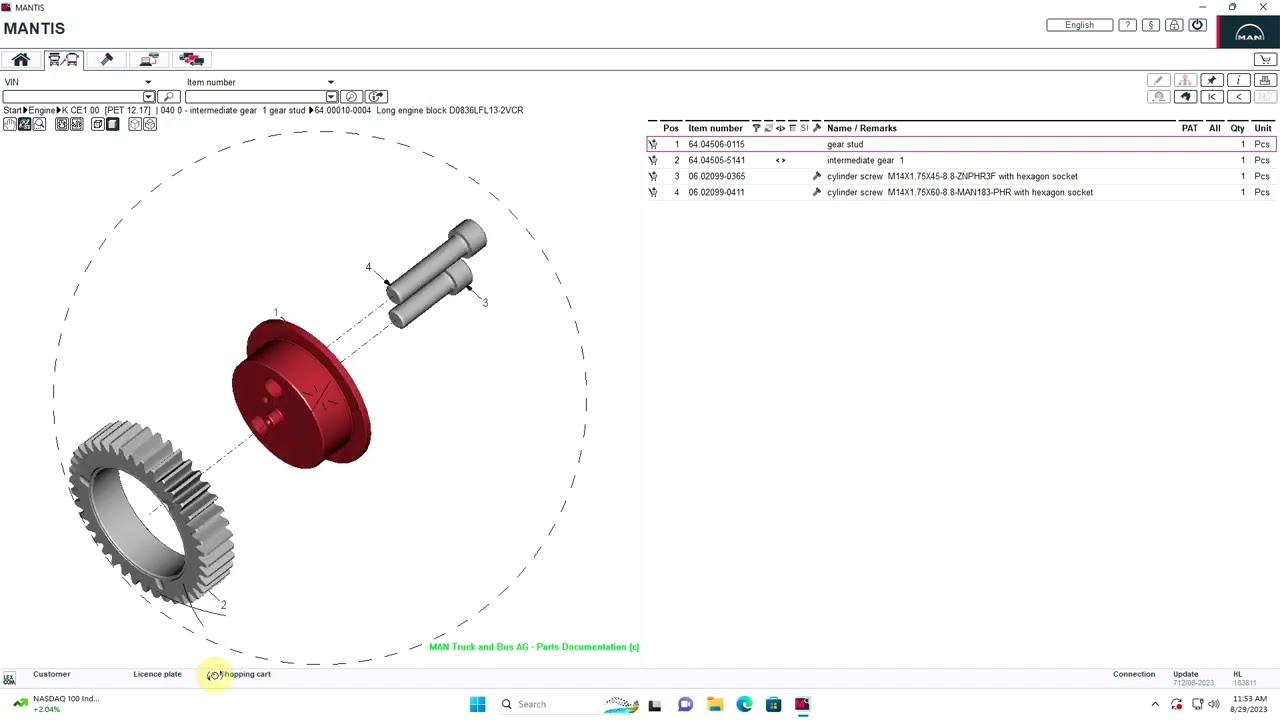Open the truck and bus vehicle tab
1280x720 pixels.
point(63,60)
